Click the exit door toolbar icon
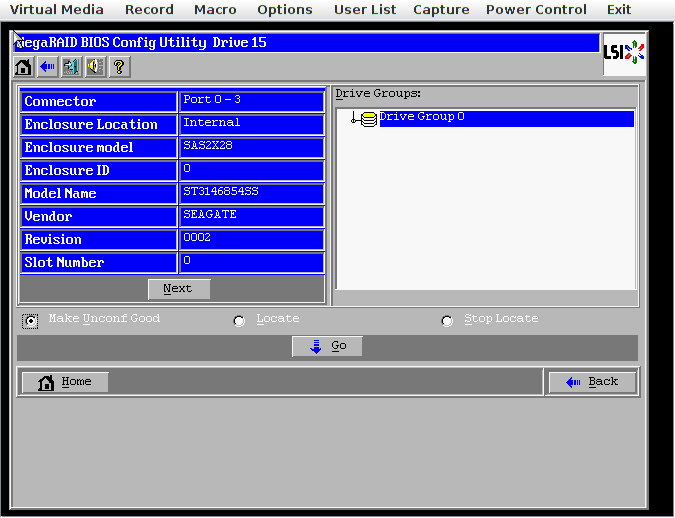Viewport: 675px width, 518px height. (71, 67)
